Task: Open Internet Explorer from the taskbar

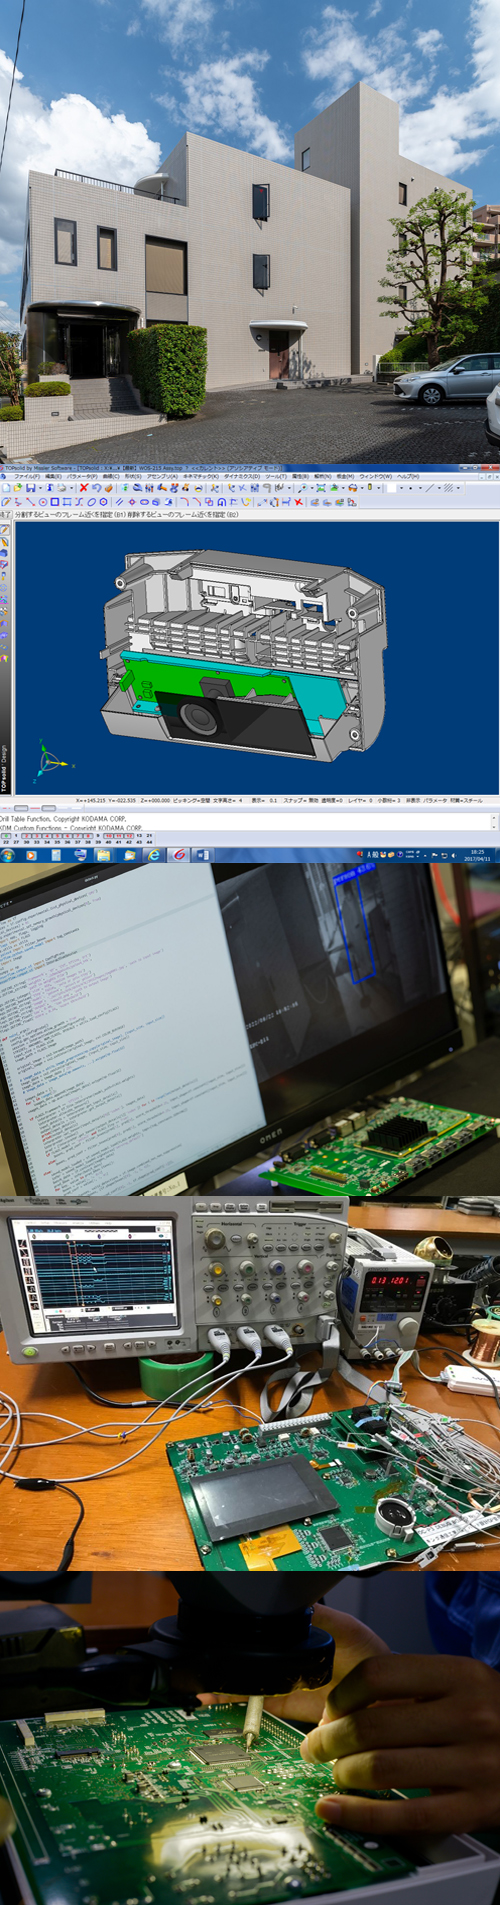Action: point(154,855)
